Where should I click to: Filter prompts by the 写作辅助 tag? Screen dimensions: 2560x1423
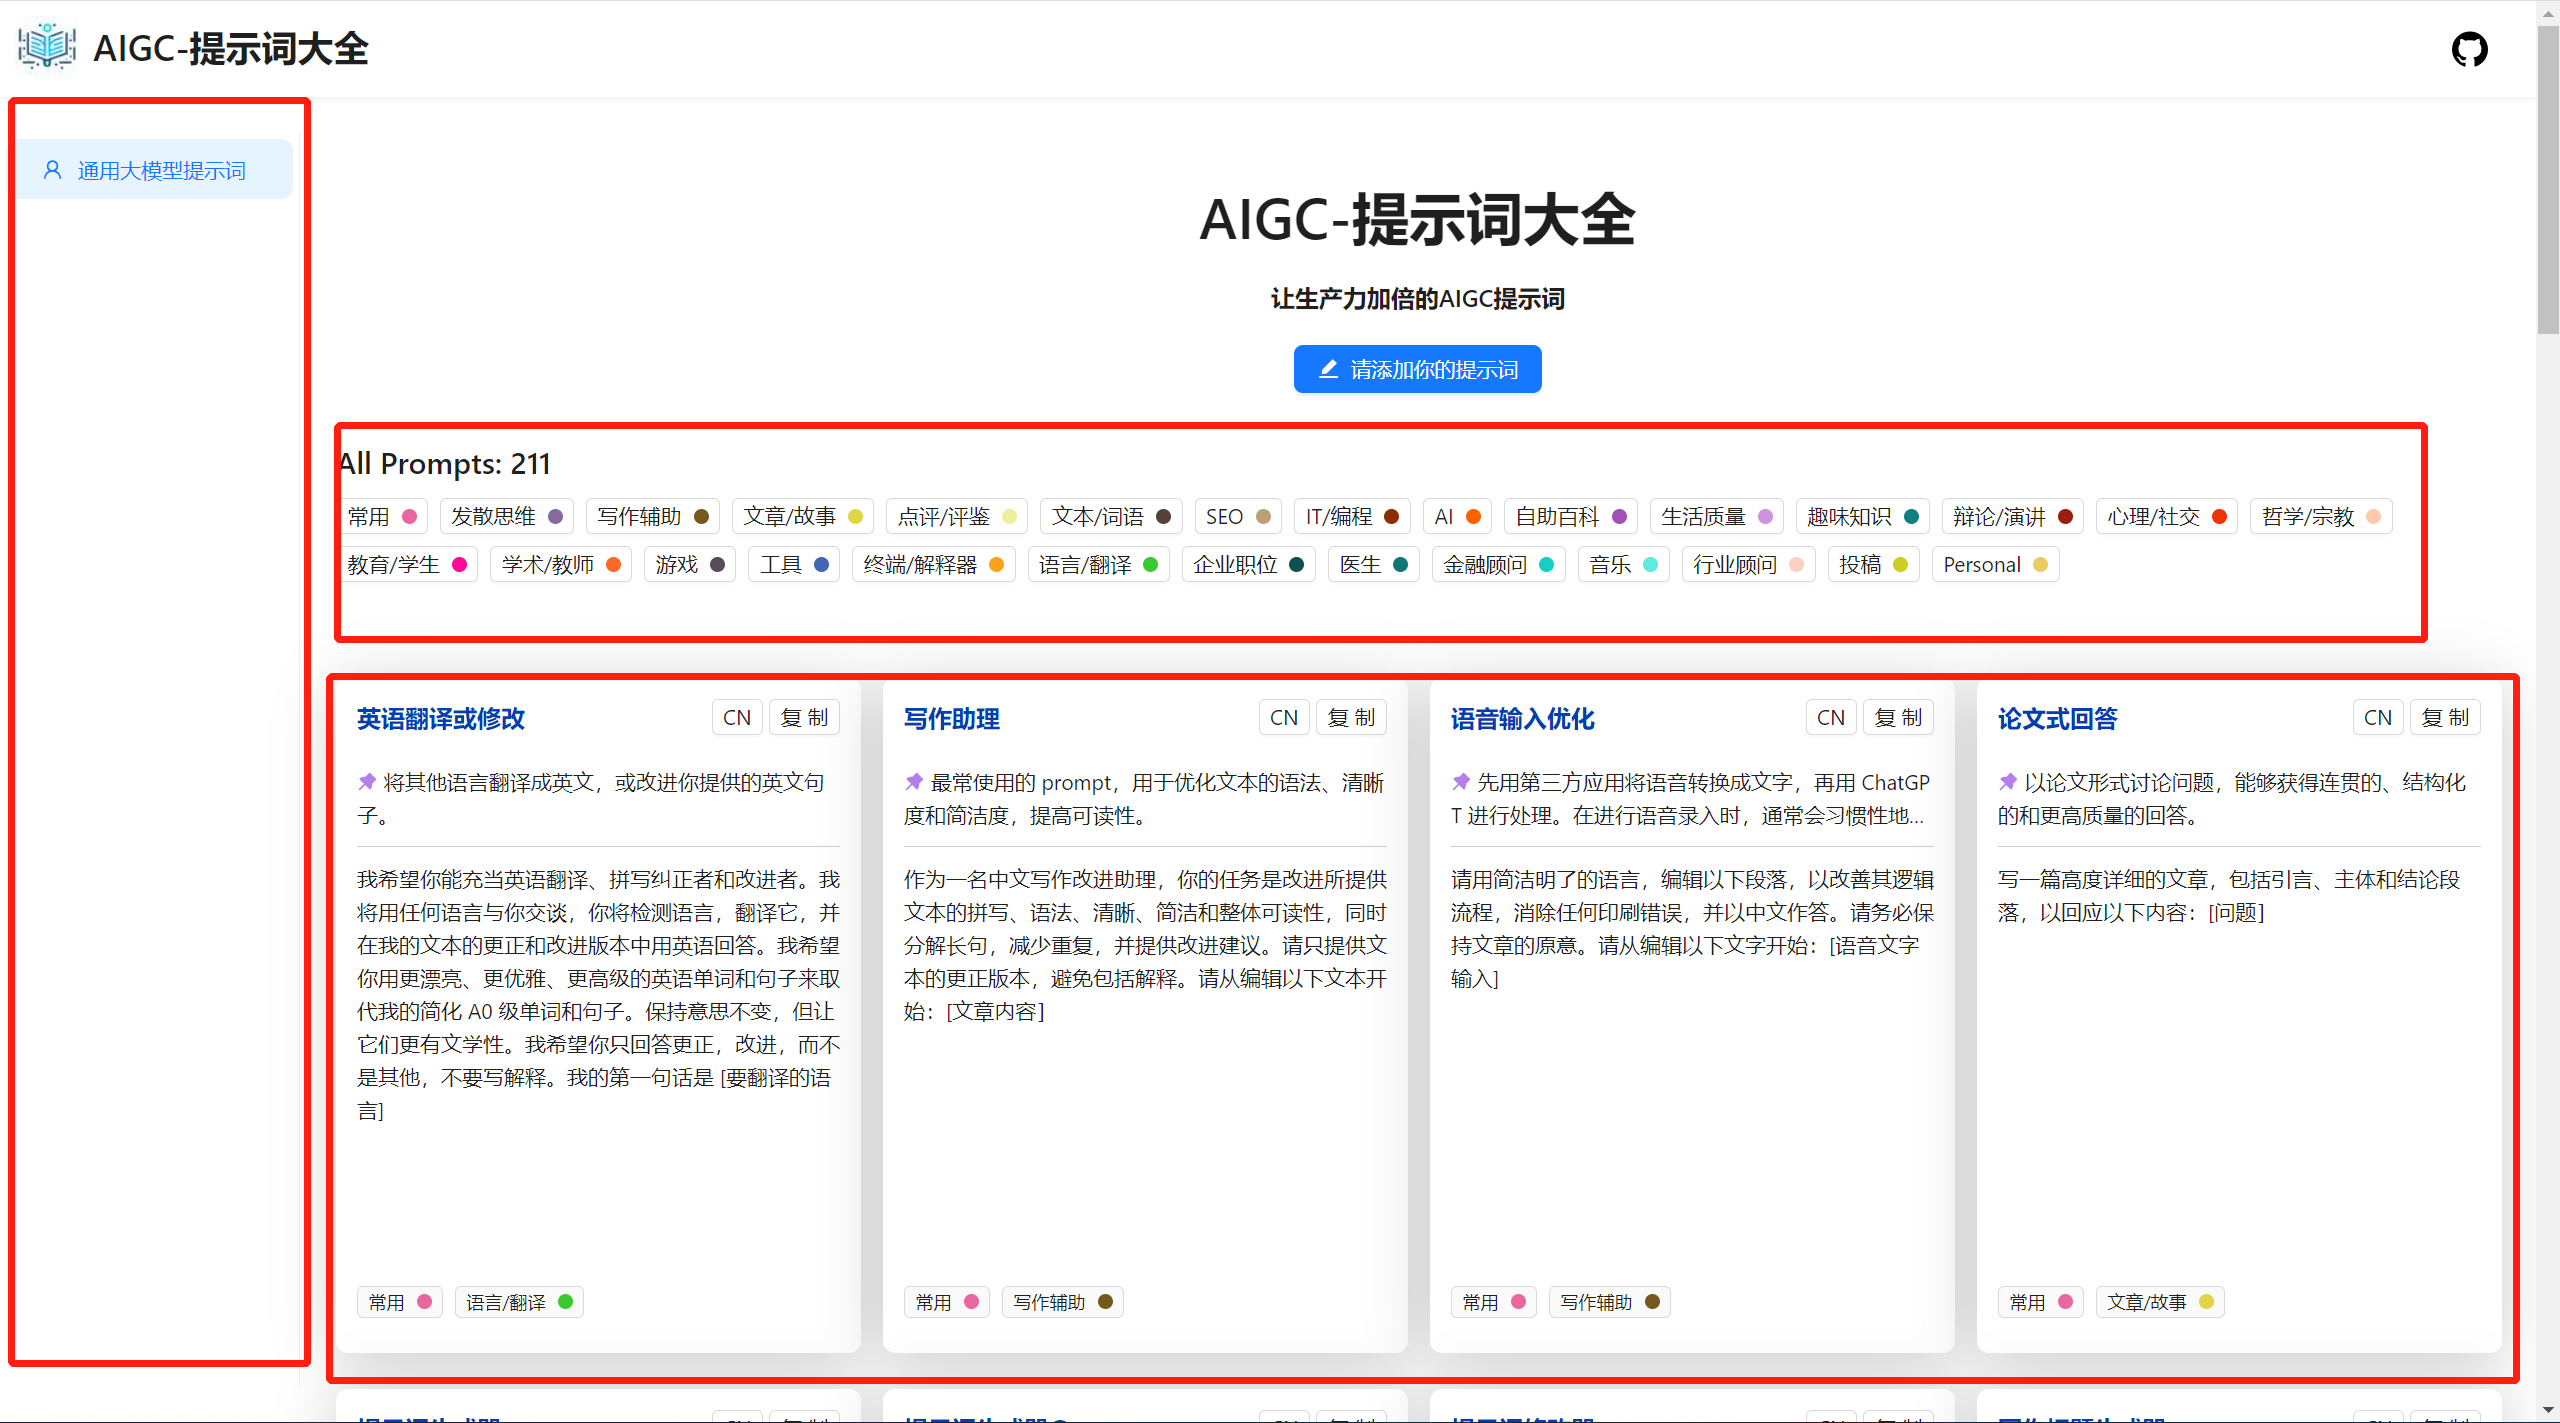point(652,516)
